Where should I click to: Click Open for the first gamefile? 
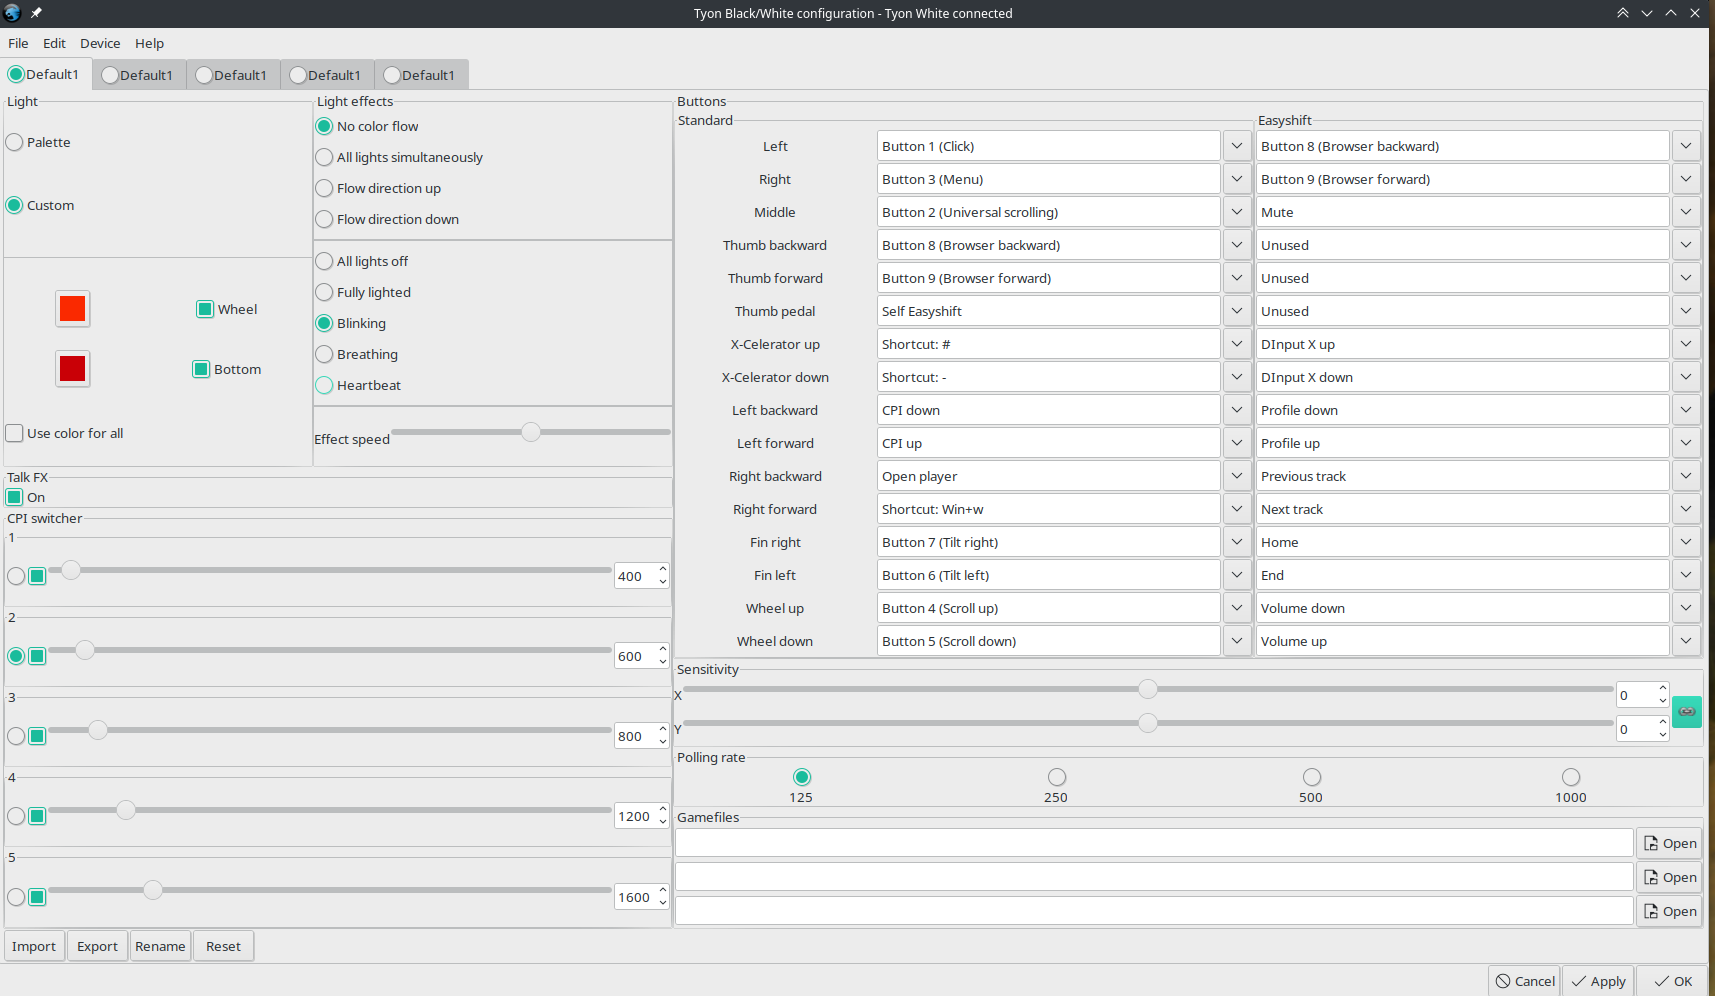click(1670, 843)
